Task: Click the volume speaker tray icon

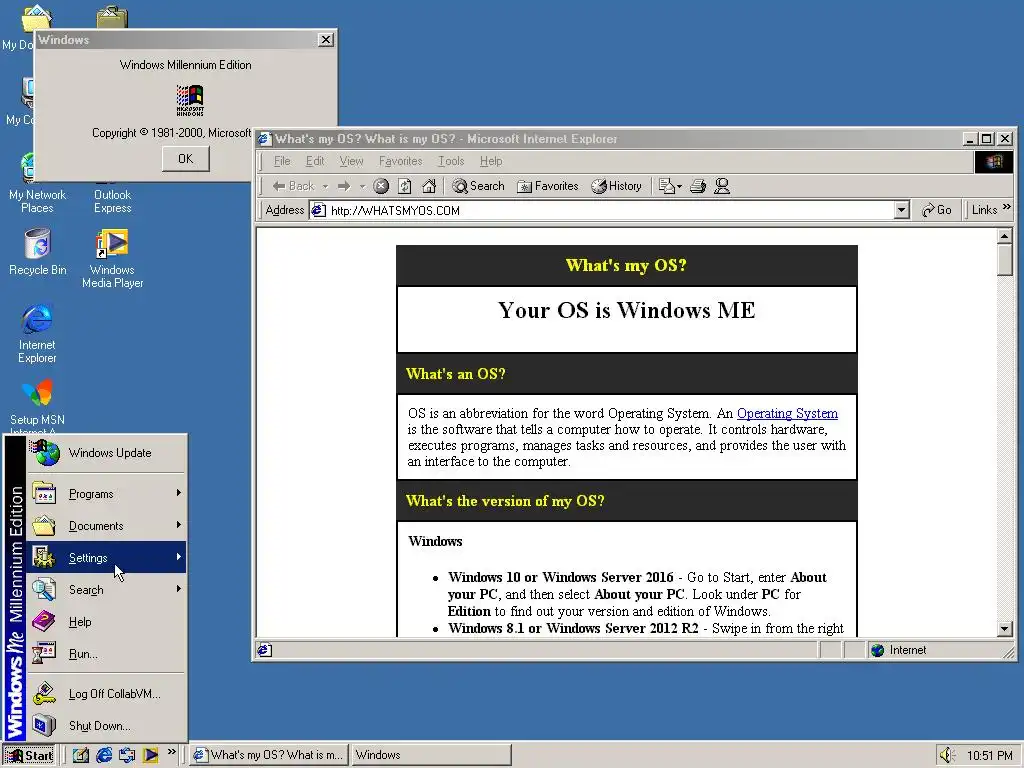Action: pyautogui.click(x=946, y=756)
